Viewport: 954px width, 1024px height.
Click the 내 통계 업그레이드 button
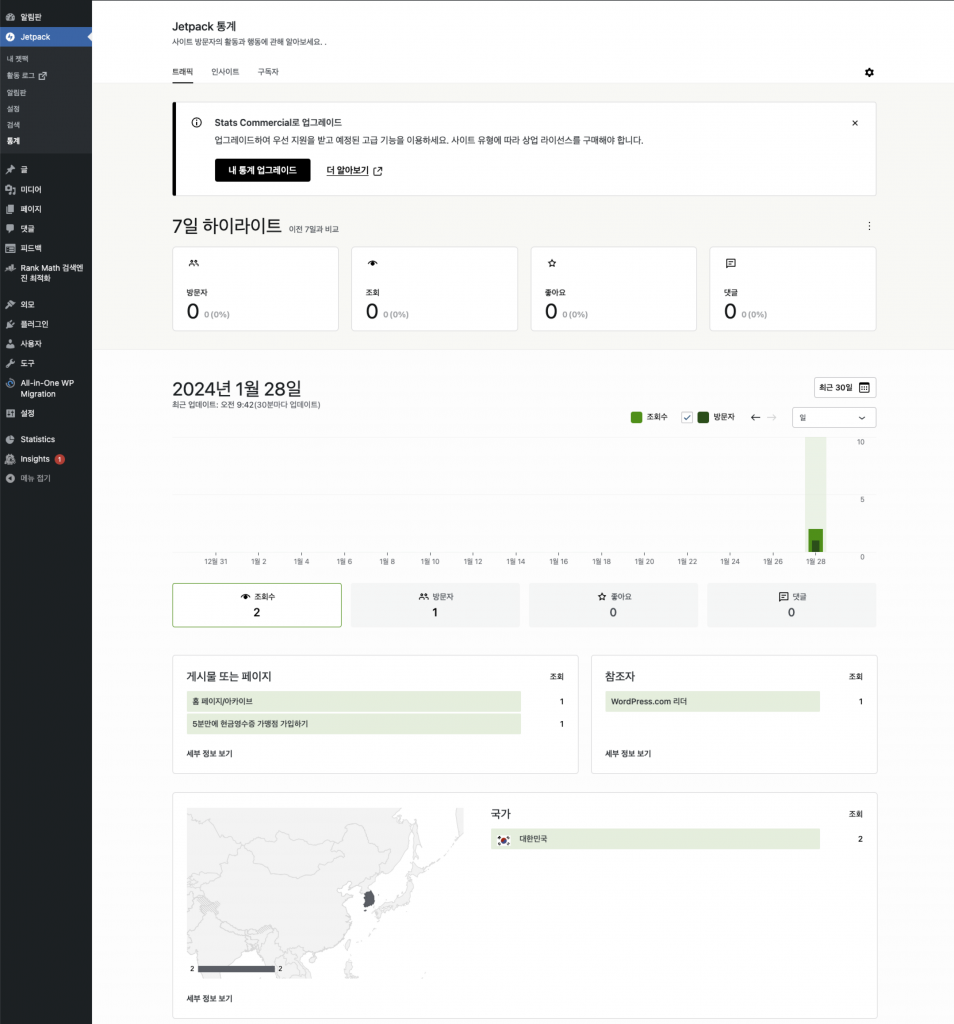click(262, 170)
